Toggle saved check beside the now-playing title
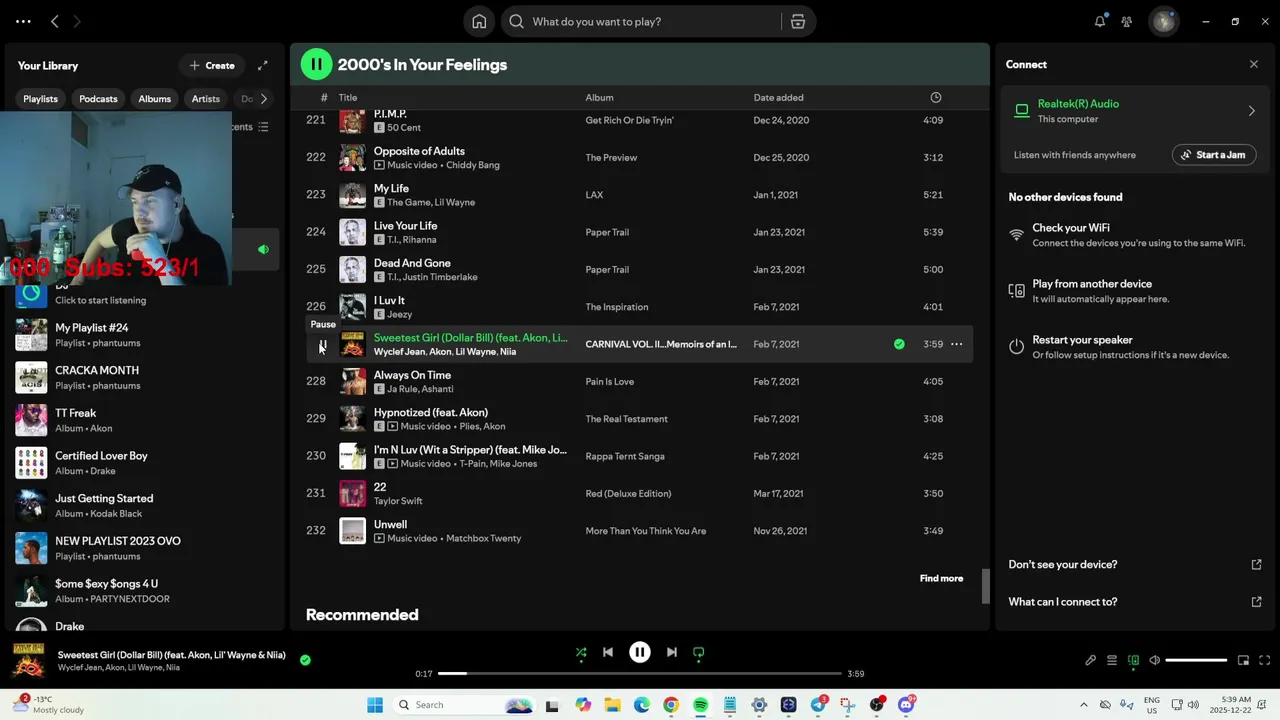Screen dimensions: 1280x720 pyautogui.click(x=305, y=660)
